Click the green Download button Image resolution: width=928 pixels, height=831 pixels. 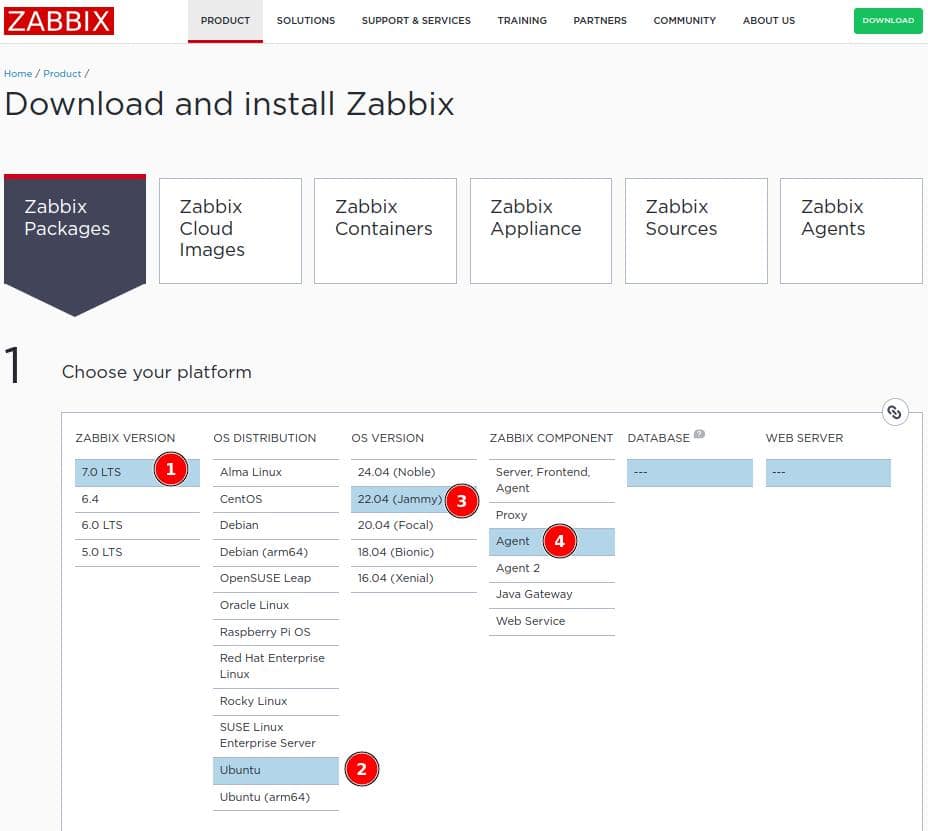[x=888, y=20]
